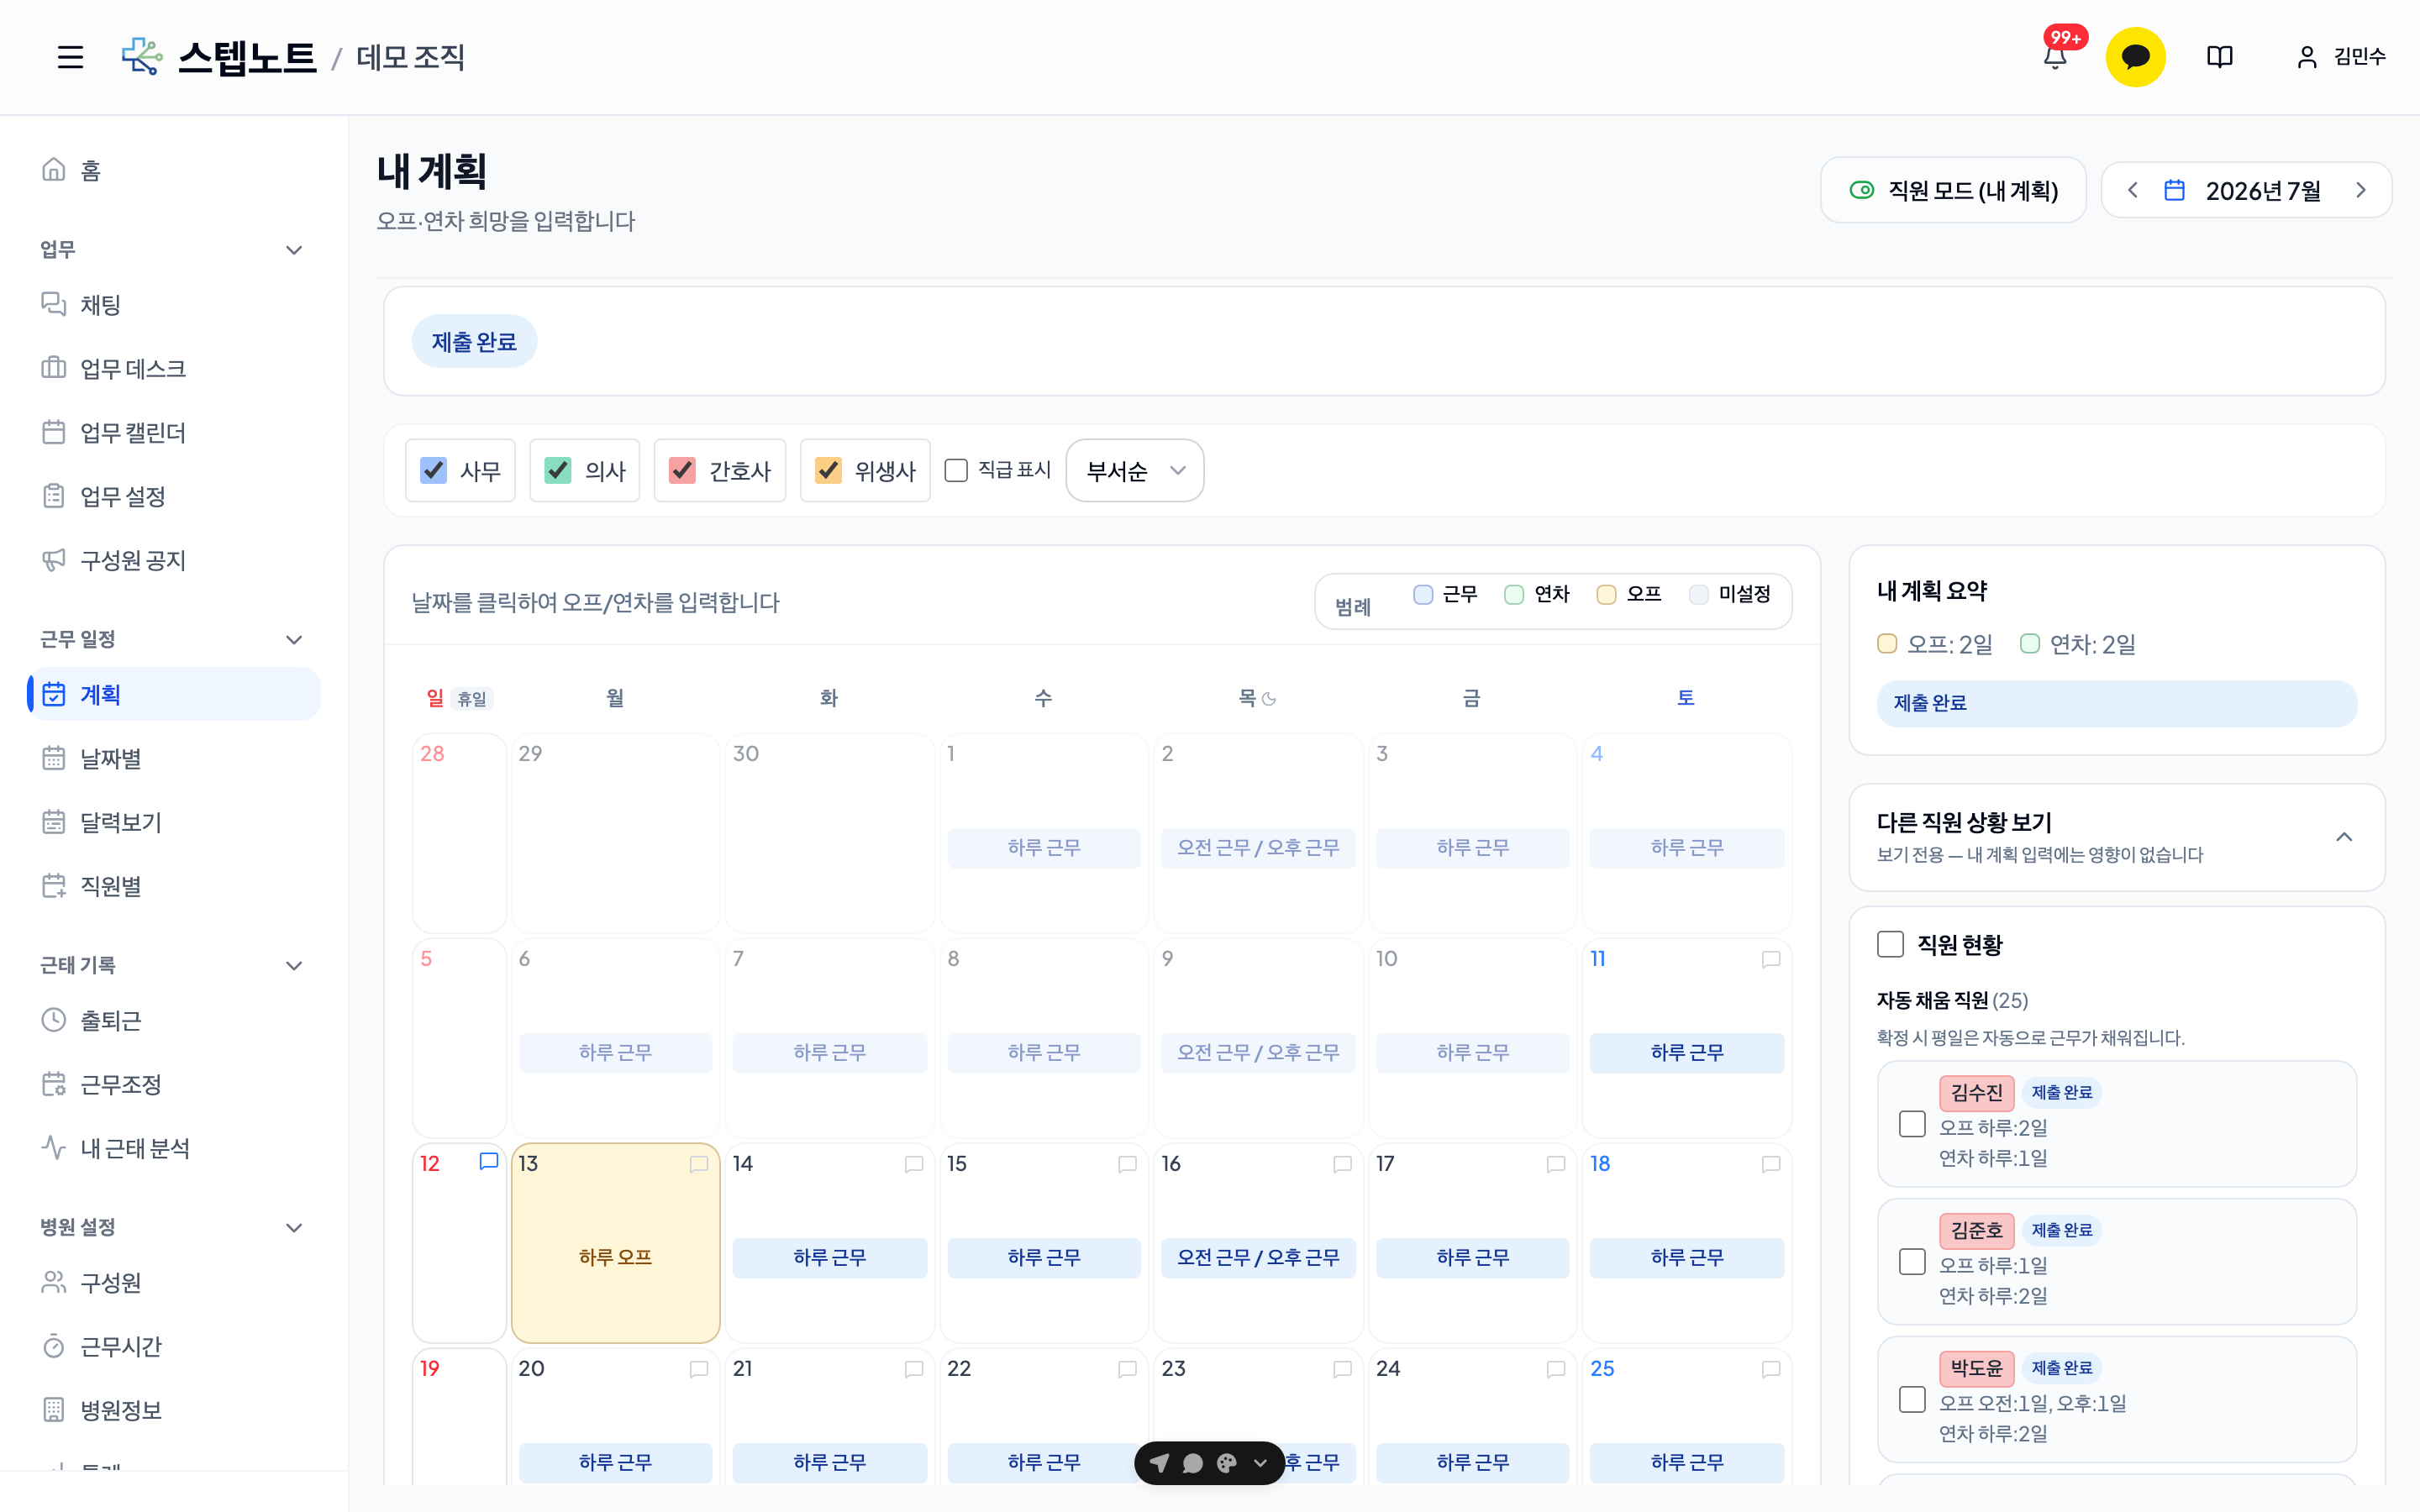Open 내 근태 분석 in sidebar
2420x1512 pixels.
(174, 1148)
